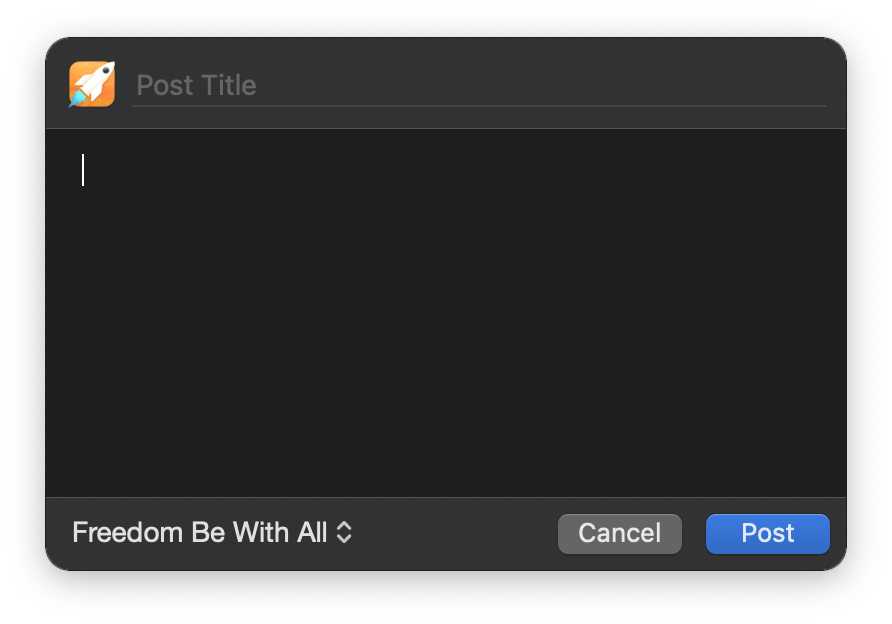Open the Freedom Be With All blog dropdown
This screenshot has height=624, width=892.
(212, 533)
